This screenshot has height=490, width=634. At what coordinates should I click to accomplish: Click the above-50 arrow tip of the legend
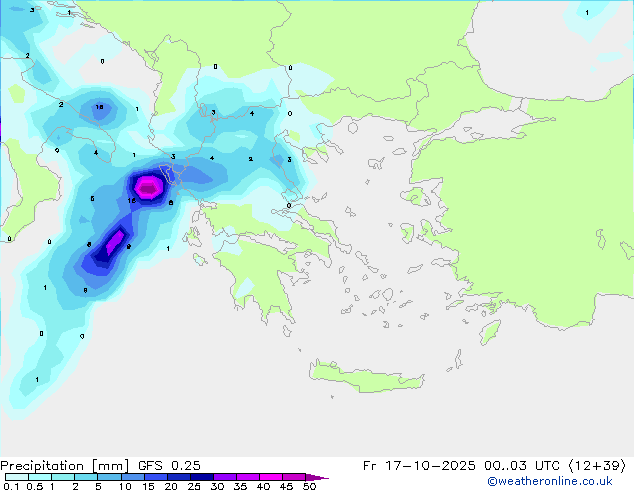click(x=317, y=477)
